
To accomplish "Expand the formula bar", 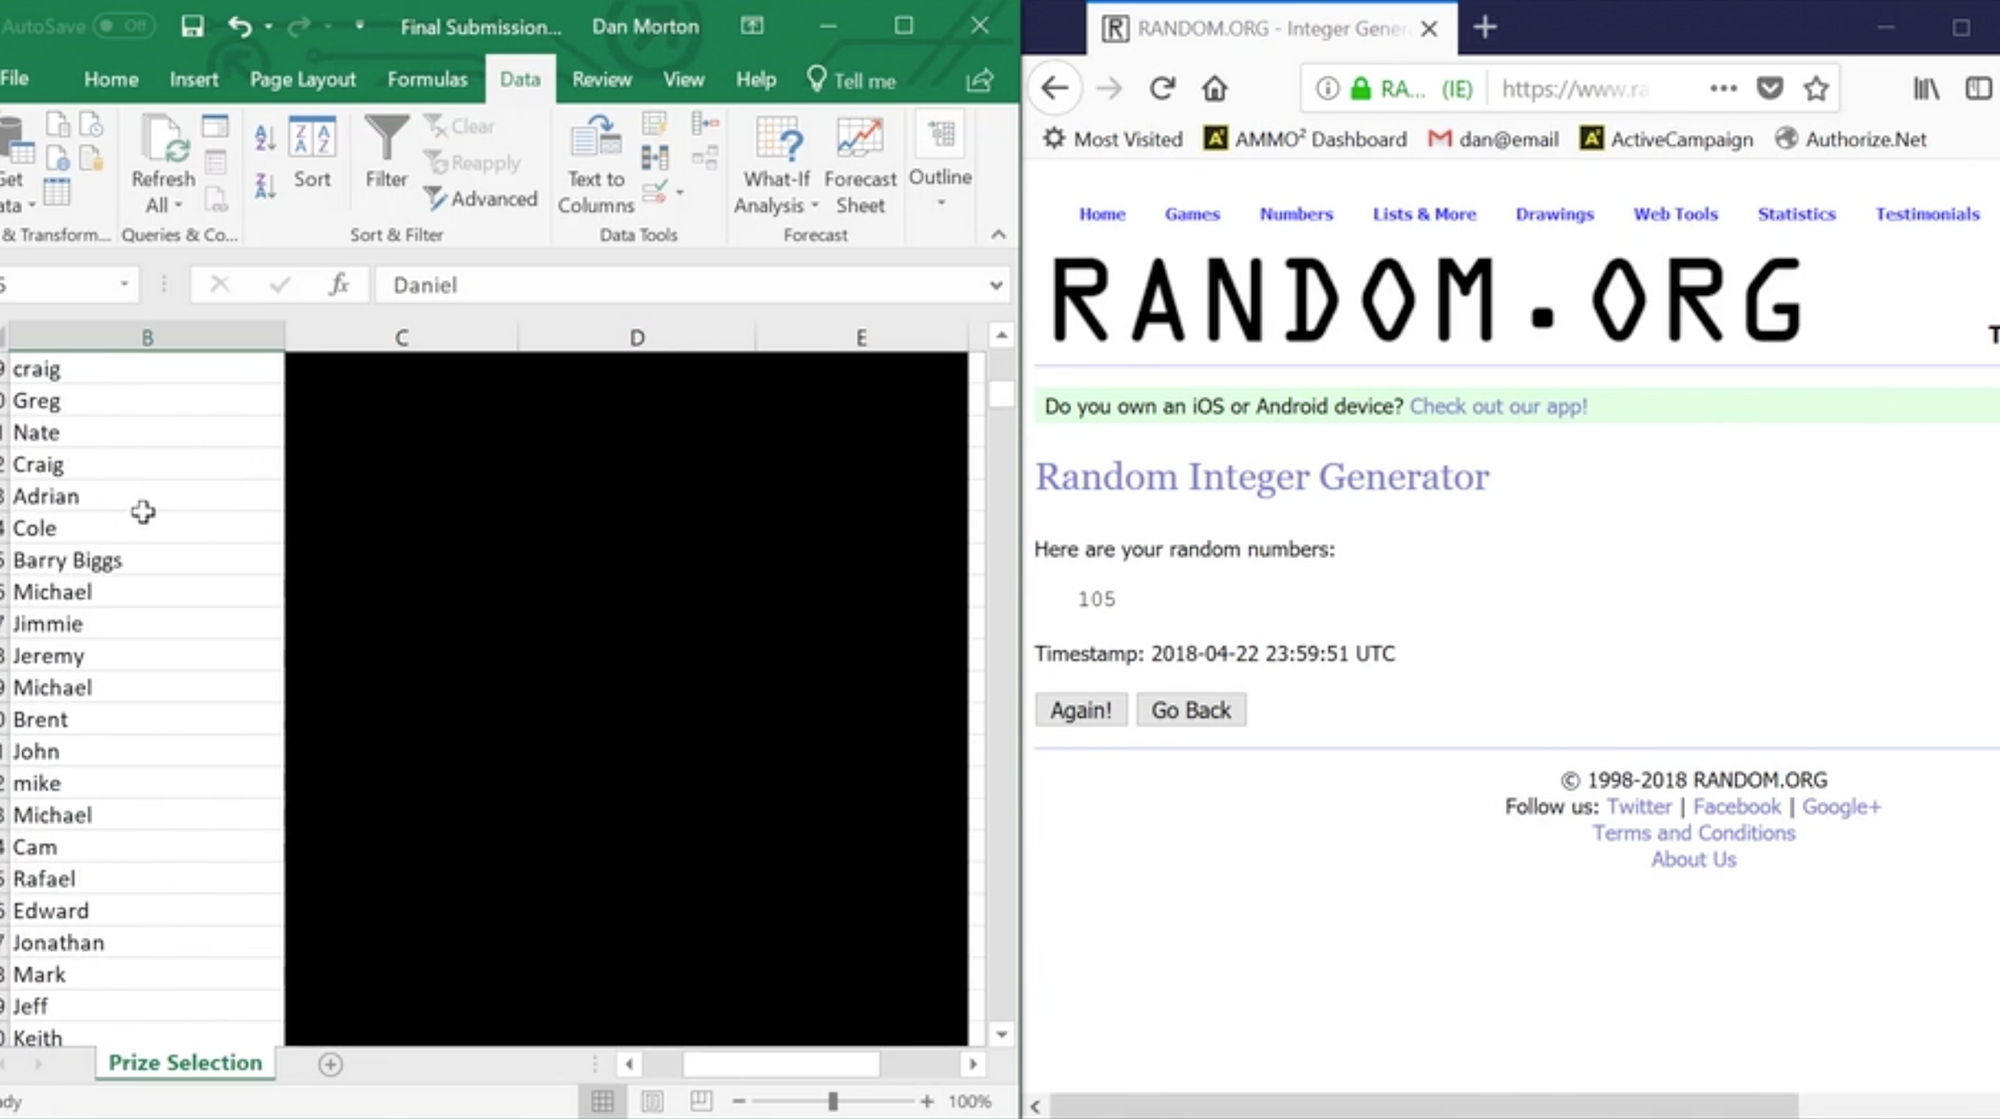I will pyautogui.click(x=996, y=285).
